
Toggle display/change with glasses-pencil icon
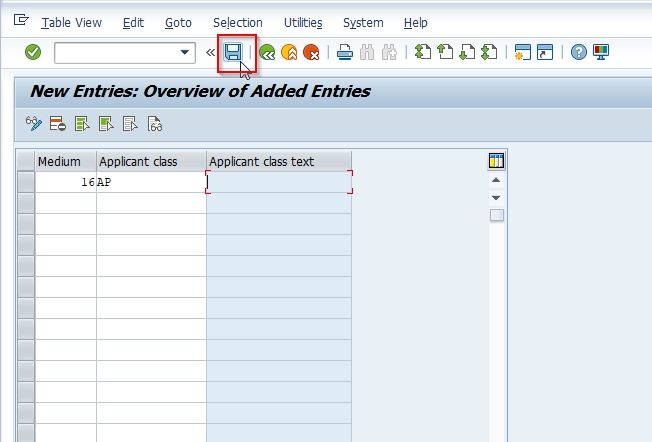tap(34, 123)
